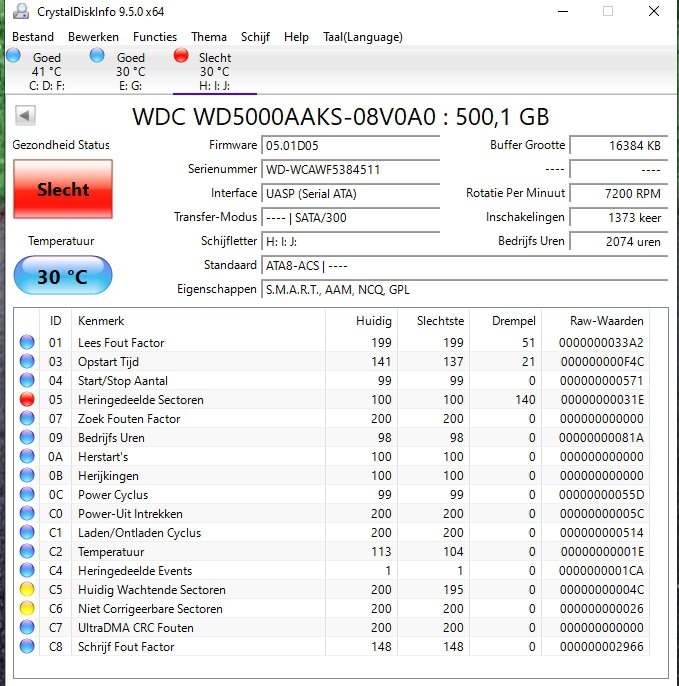Click the status icon for Laden/Ontladen Cyclus

click(27, 532)
